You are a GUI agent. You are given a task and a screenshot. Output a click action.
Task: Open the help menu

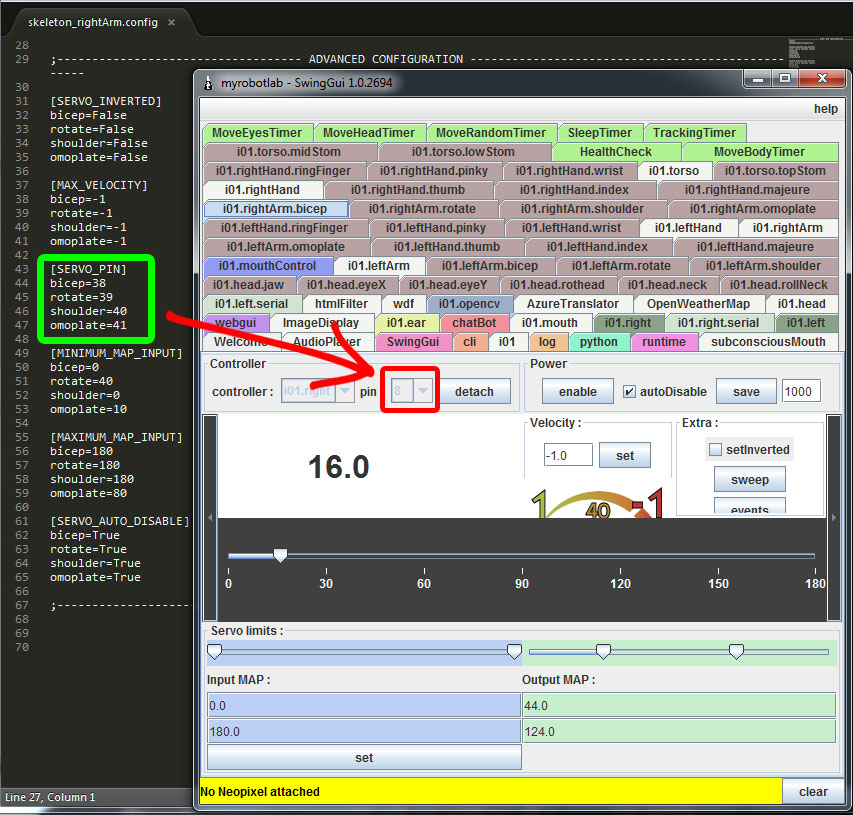(825, 109)
